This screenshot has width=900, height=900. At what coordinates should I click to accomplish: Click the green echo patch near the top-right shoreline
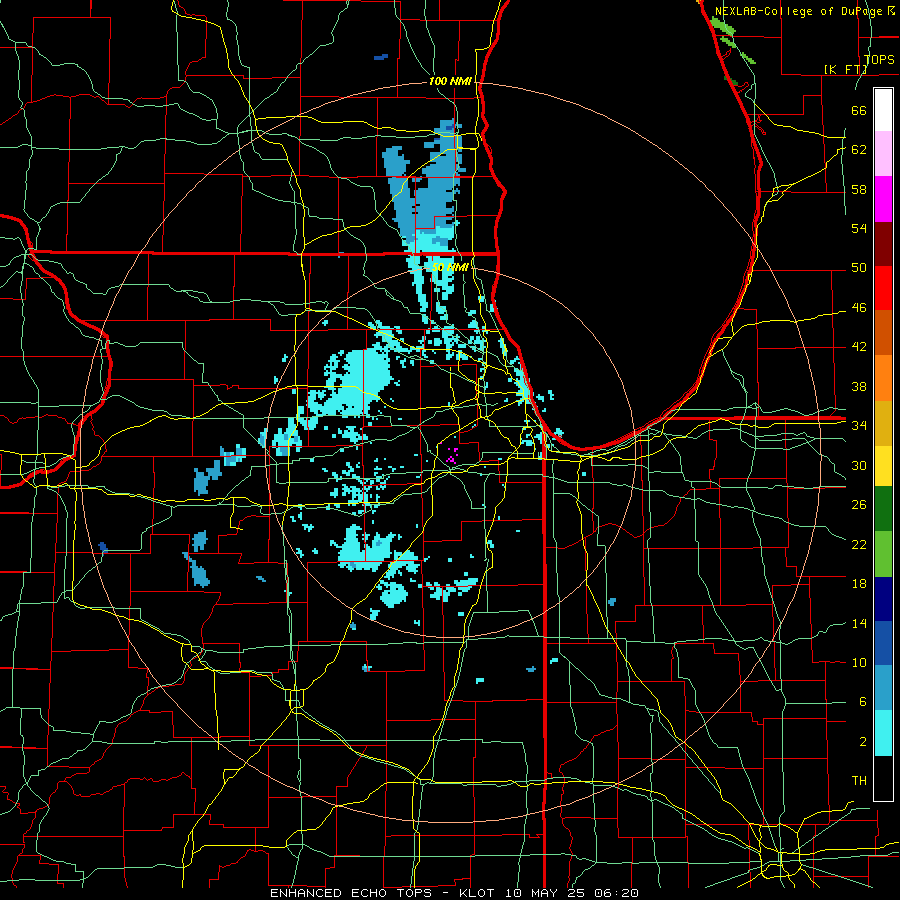click(722, 25)
